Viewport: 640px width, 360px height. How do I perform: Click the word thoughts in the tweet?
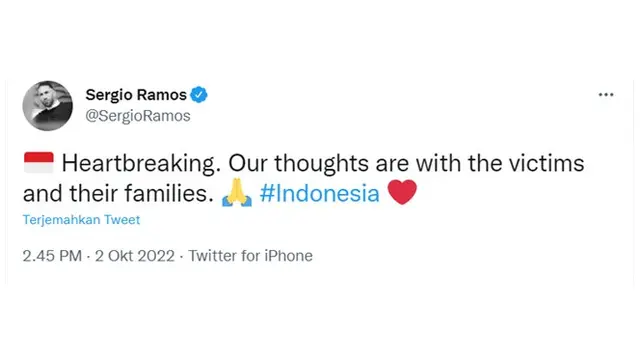[x=322, y=163]
